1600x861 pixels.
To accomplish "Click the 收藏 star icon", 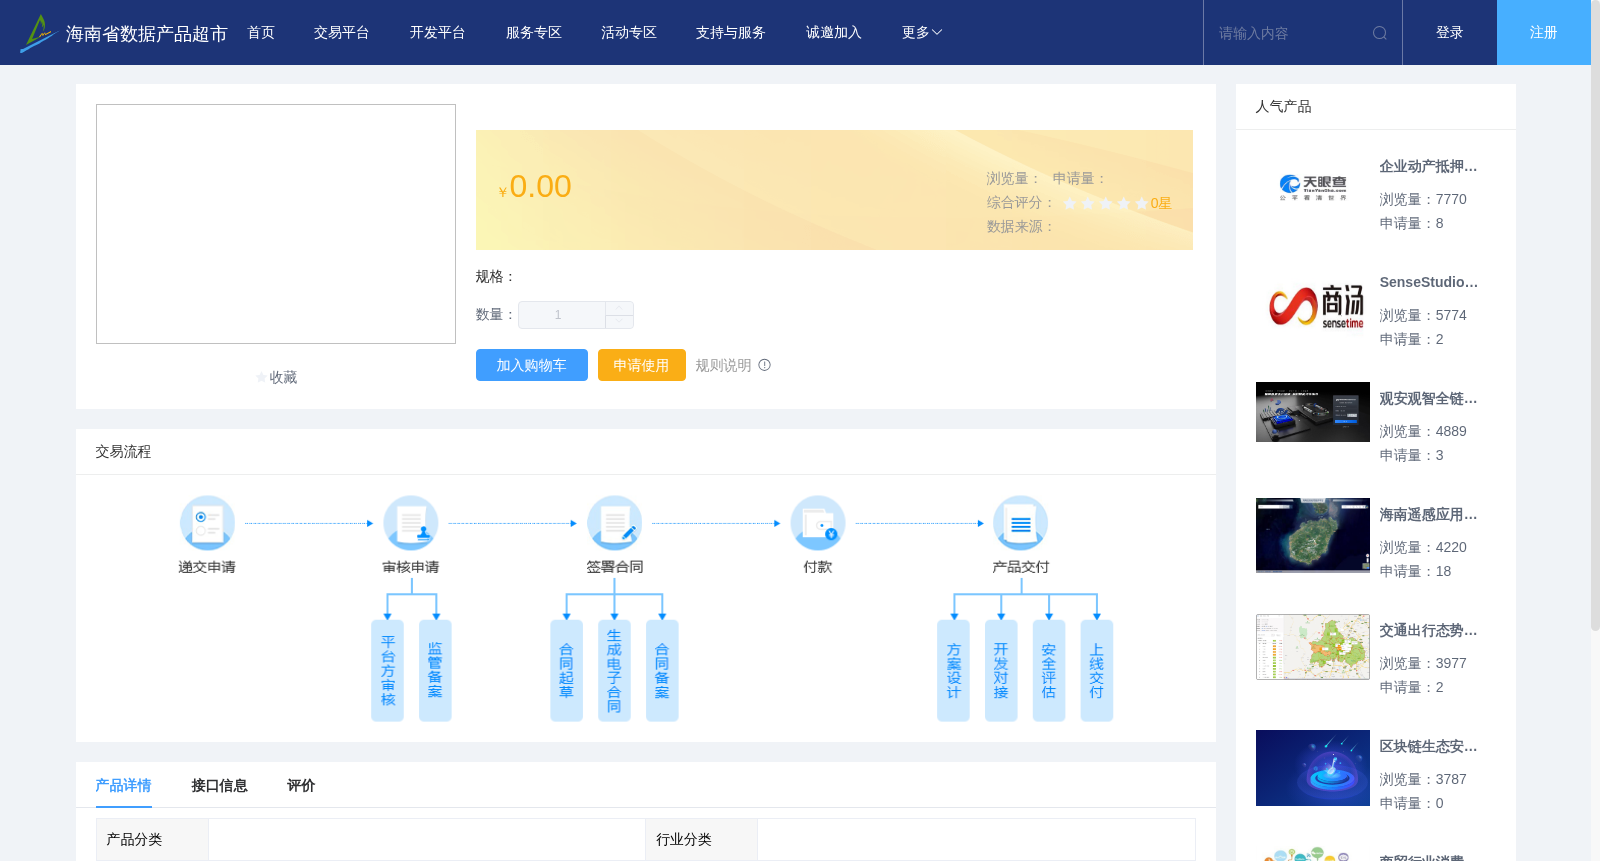I will 262,377.
